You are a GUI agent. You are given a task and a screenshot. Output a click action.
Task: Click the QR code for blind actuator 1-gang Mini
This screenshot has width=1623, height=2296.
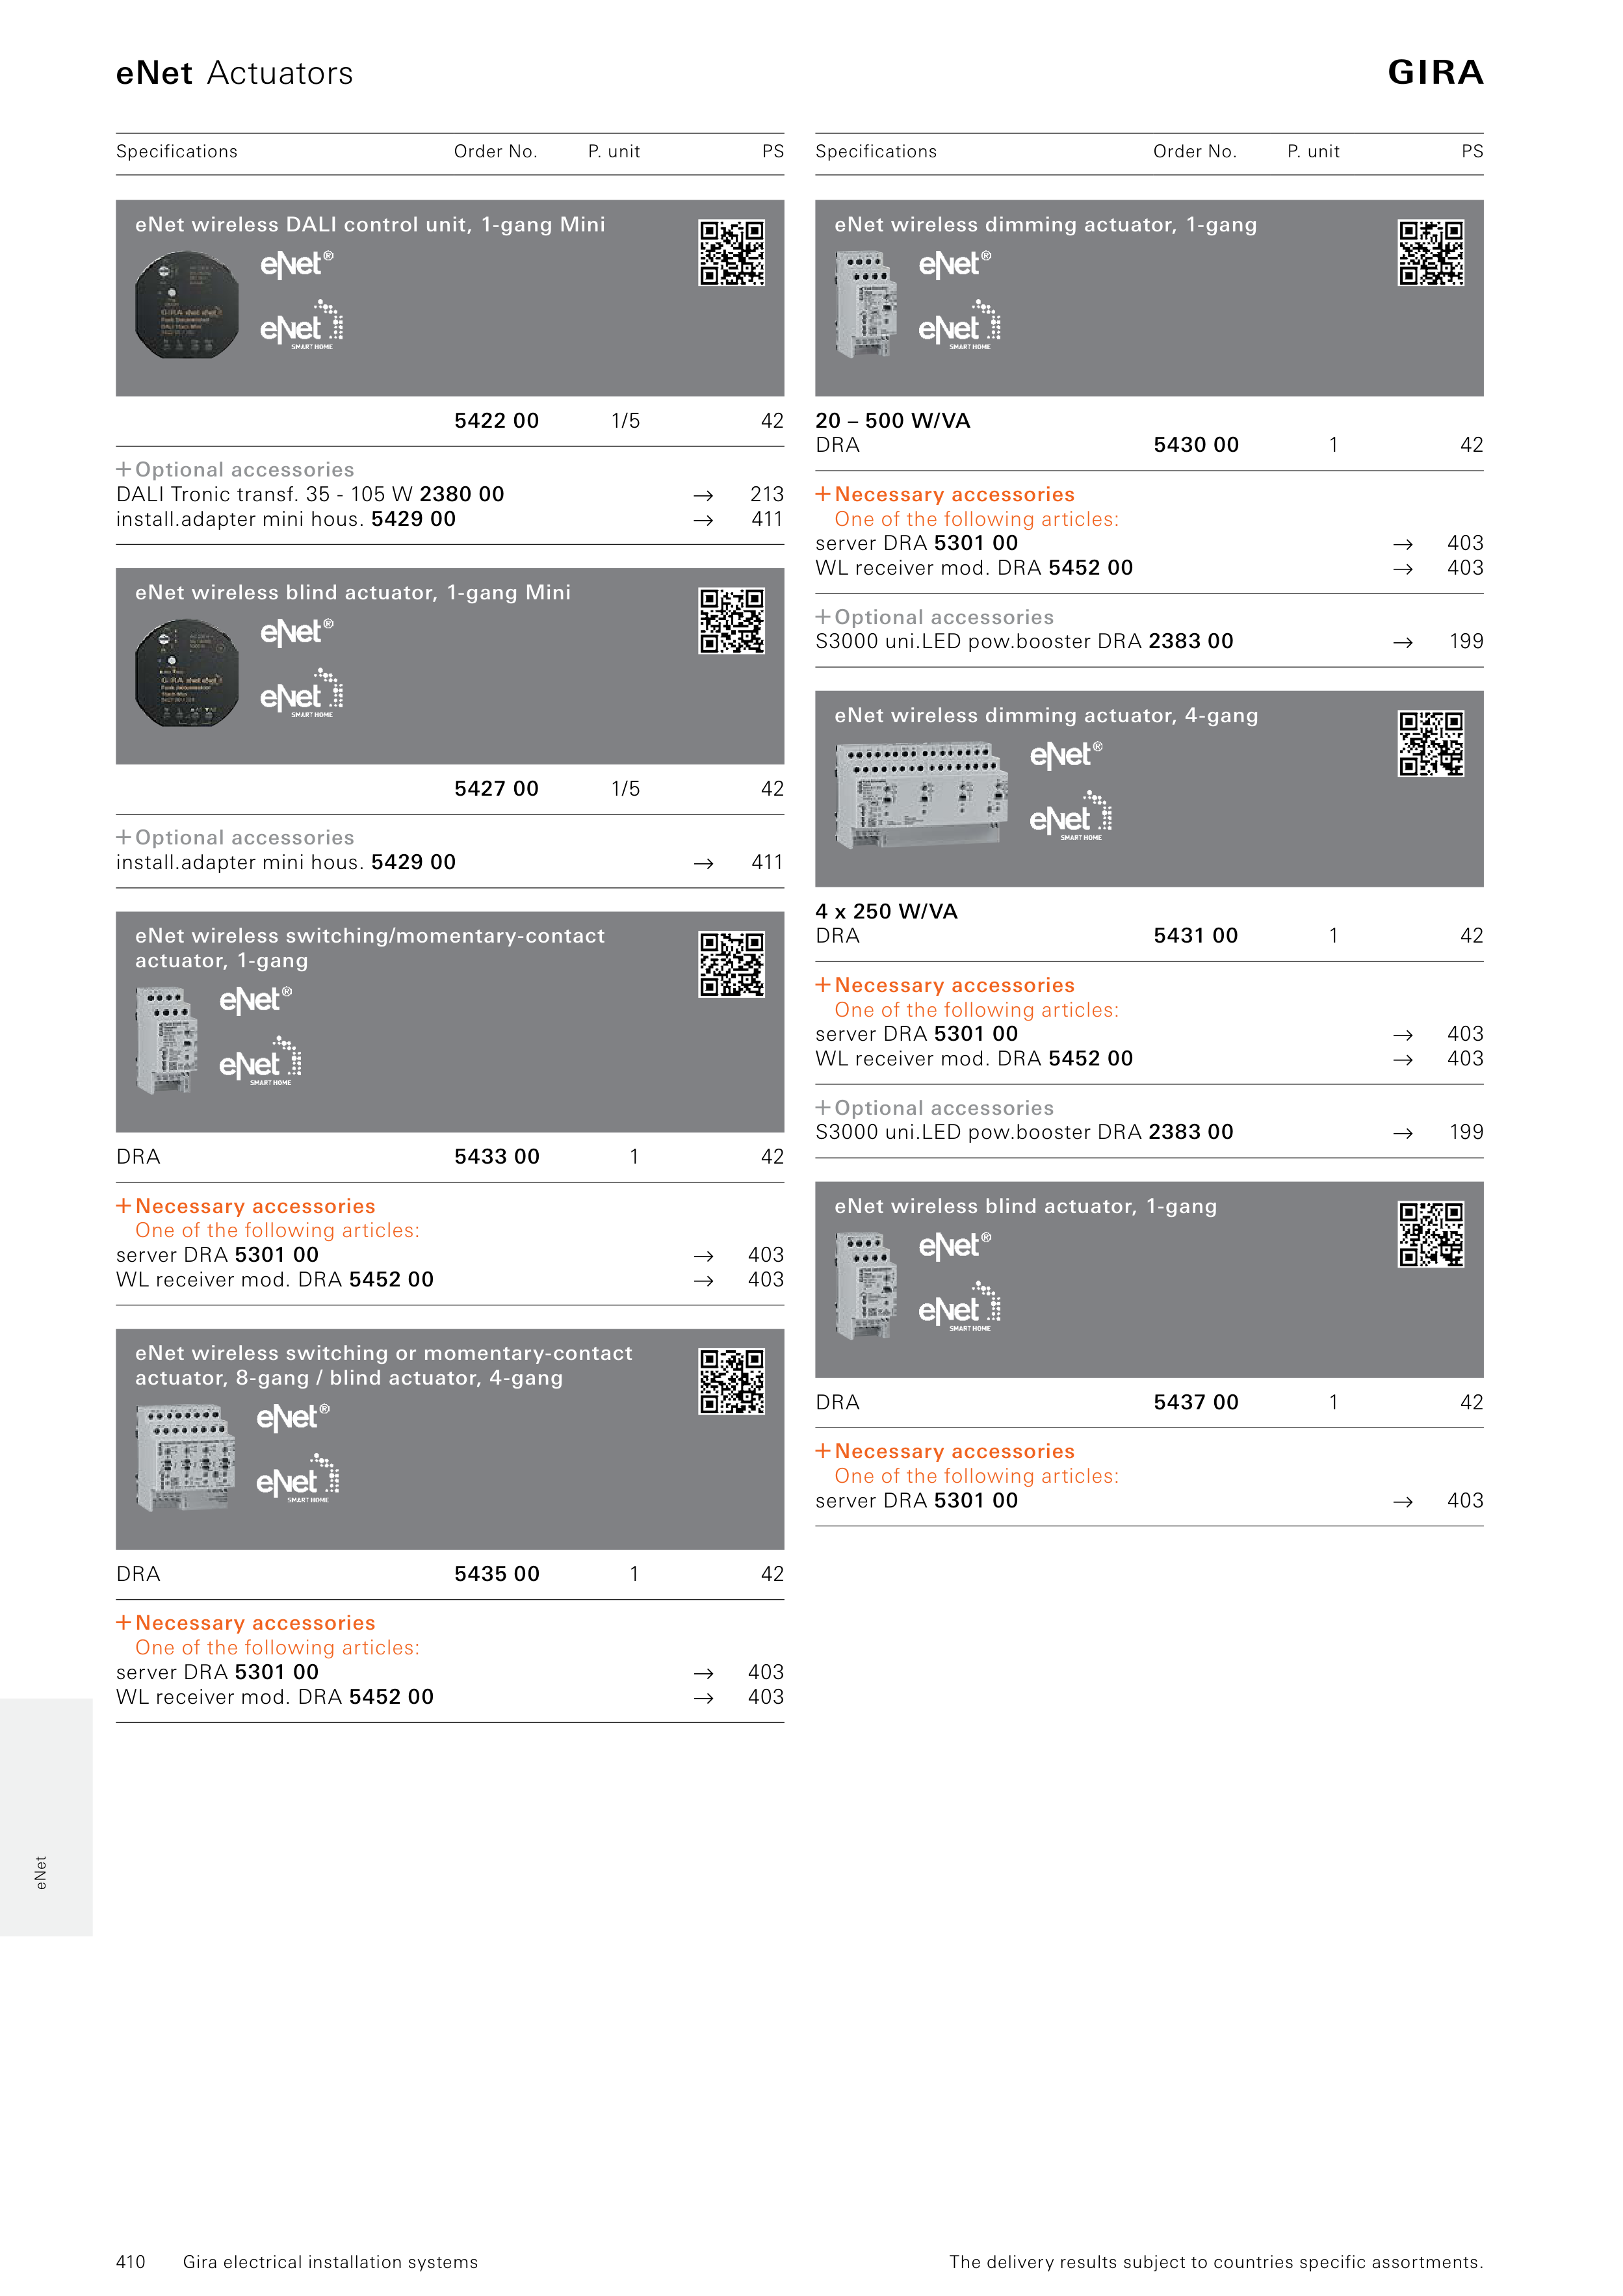731,621
